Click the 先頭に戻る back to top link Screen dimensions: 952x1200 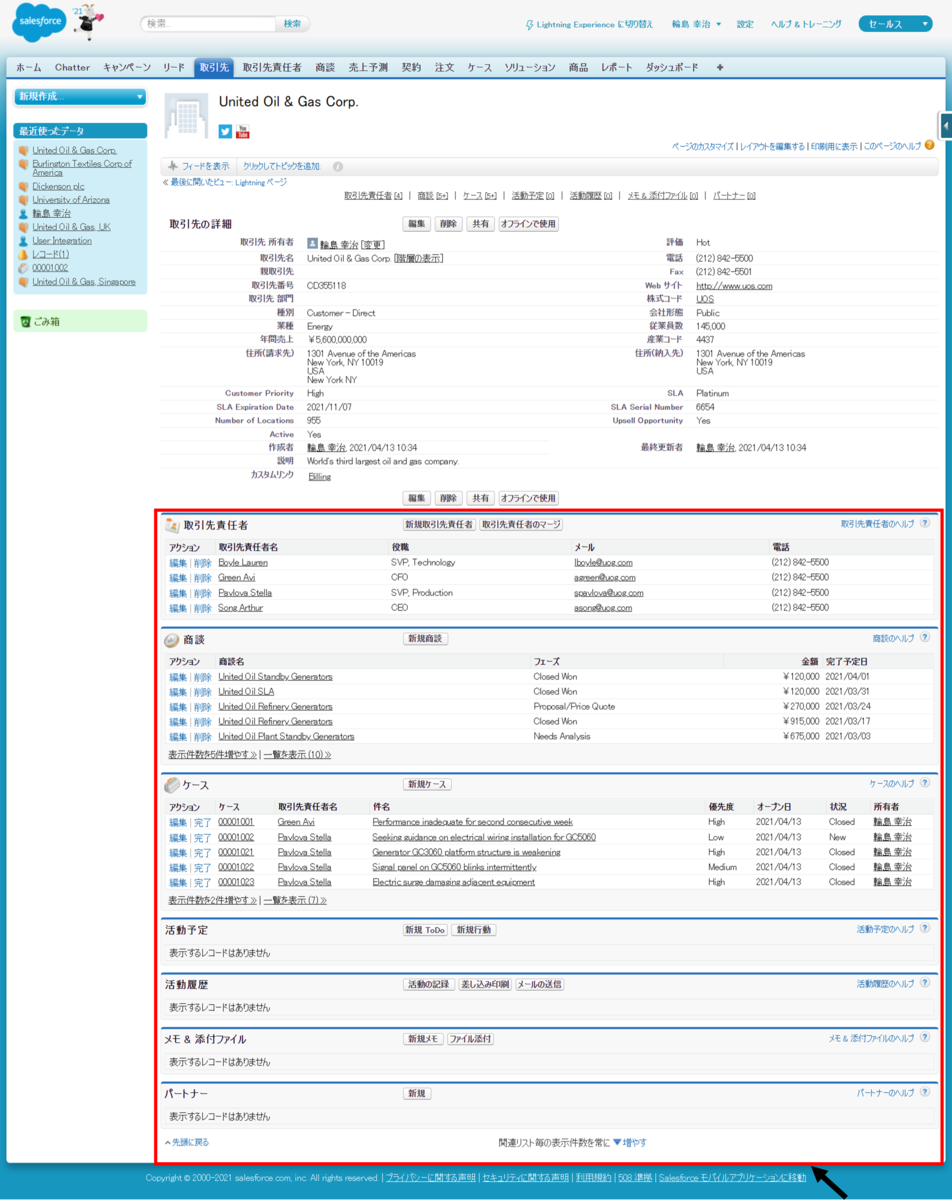point(187,1142)
